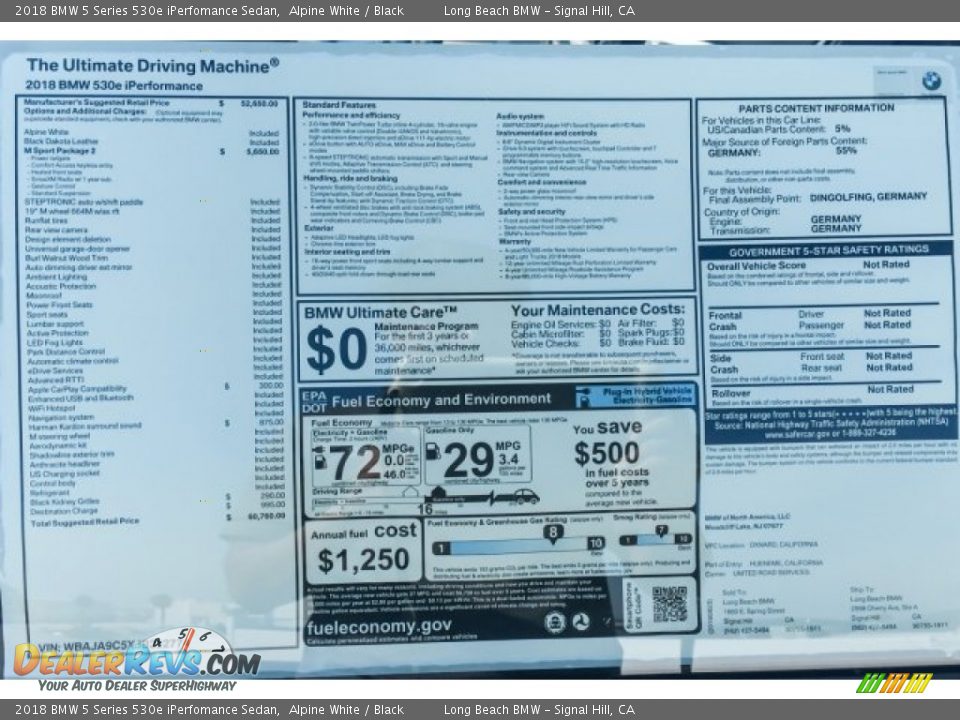Click the Smog Rating scale

655,540
